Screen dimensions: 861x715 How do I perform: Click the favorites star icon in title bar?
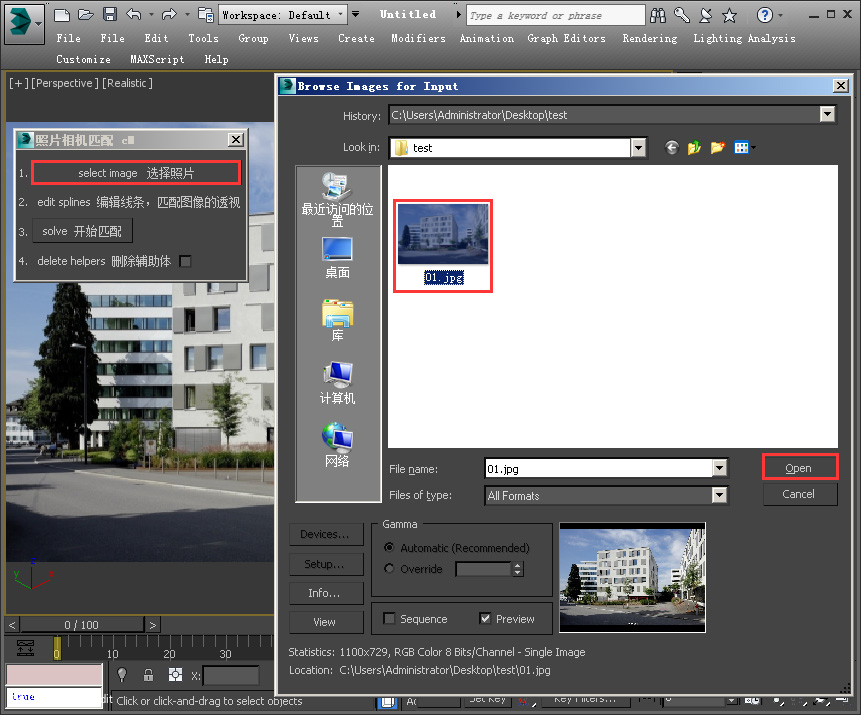click(x=729, y=15)
